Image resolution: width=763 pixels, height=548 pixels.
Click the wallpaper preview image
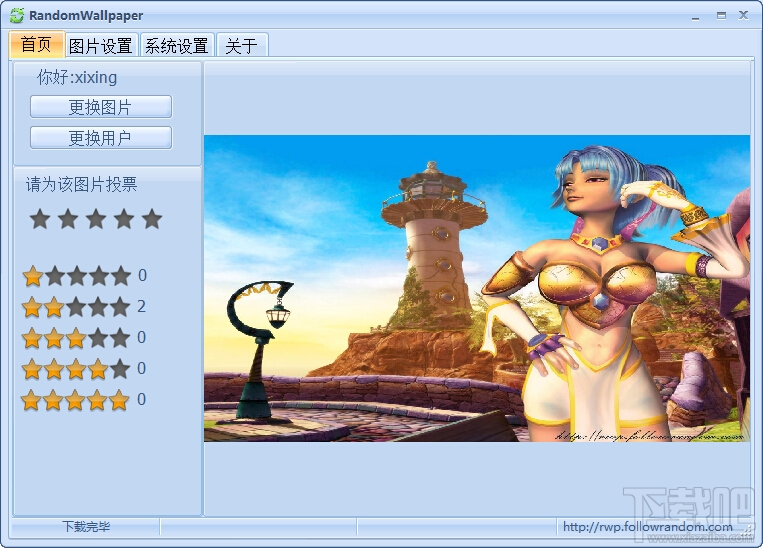477,289
